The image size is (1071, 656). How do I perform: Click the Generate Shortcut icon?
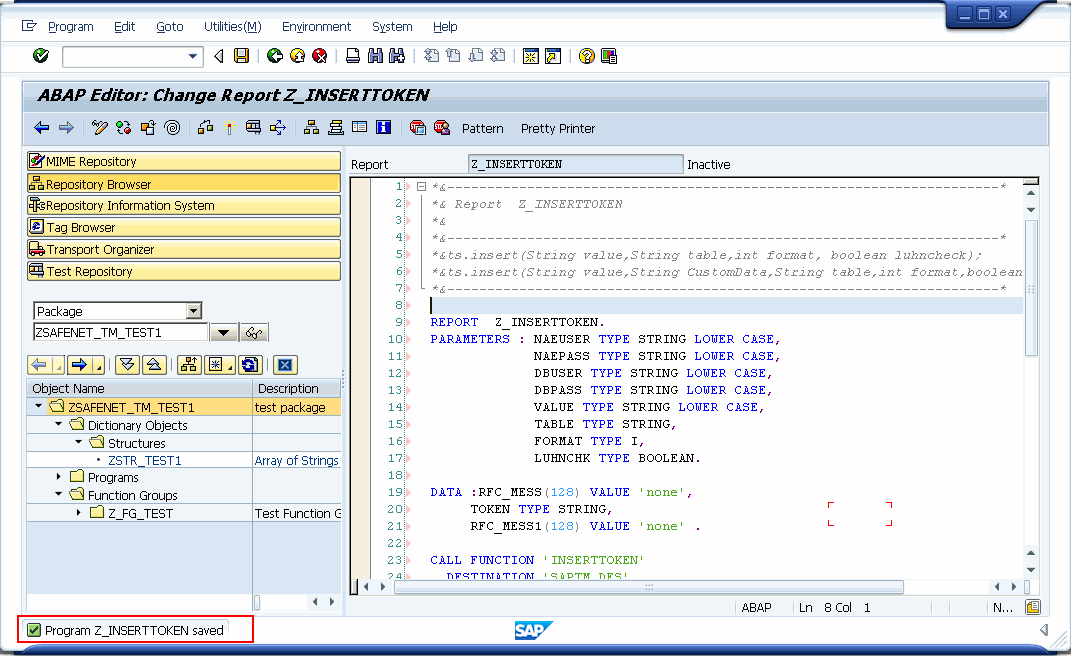(553, 56)
